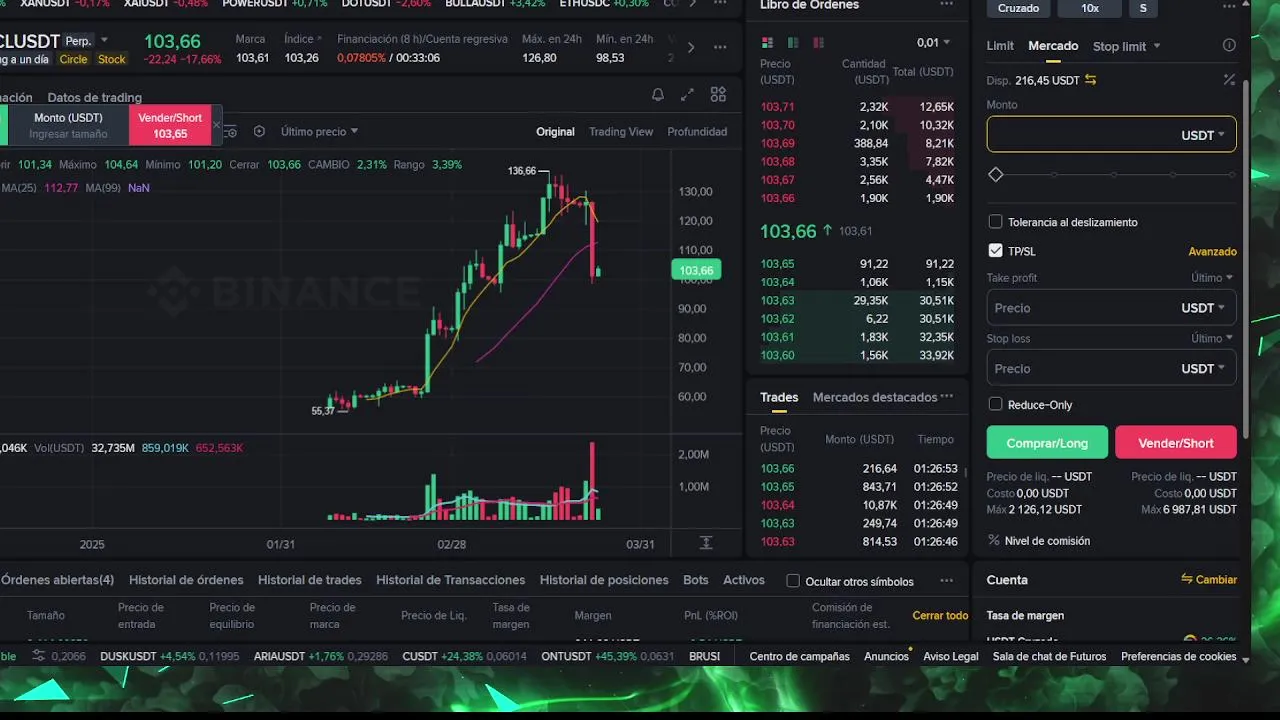Open Stop loss Último trigger dropdown

tap(1212, 338)
